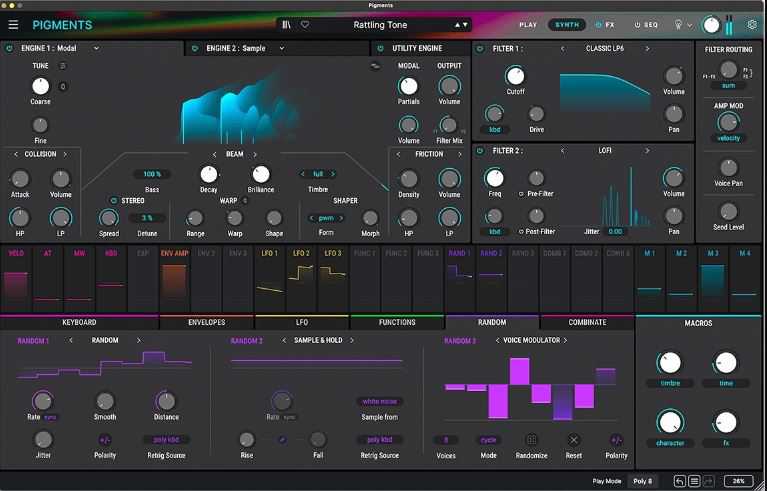Click the 26% CPU meter button
Screen dimensions: 767x491
738,481
